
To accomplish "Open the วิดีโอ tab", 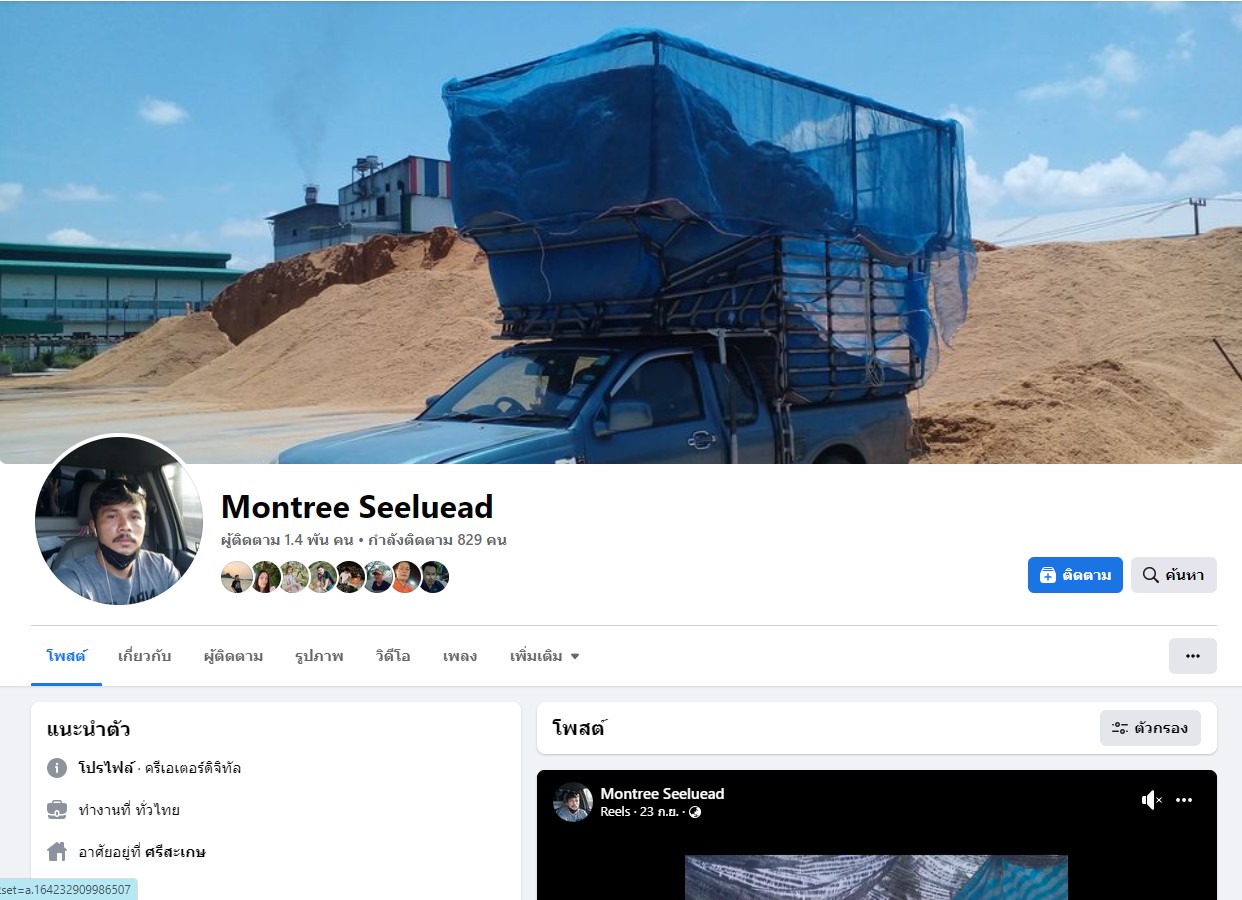I will coord(393,656).
